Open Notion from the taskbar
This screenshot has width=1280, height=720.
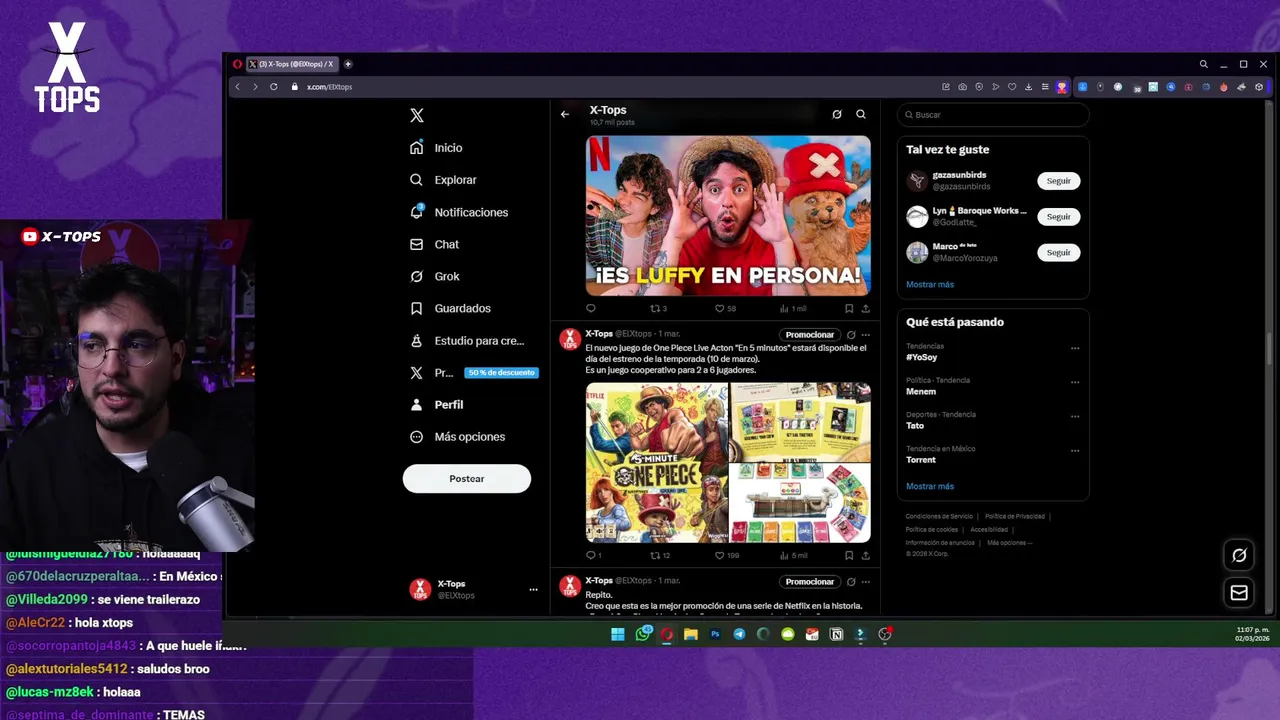pos(836,634)
